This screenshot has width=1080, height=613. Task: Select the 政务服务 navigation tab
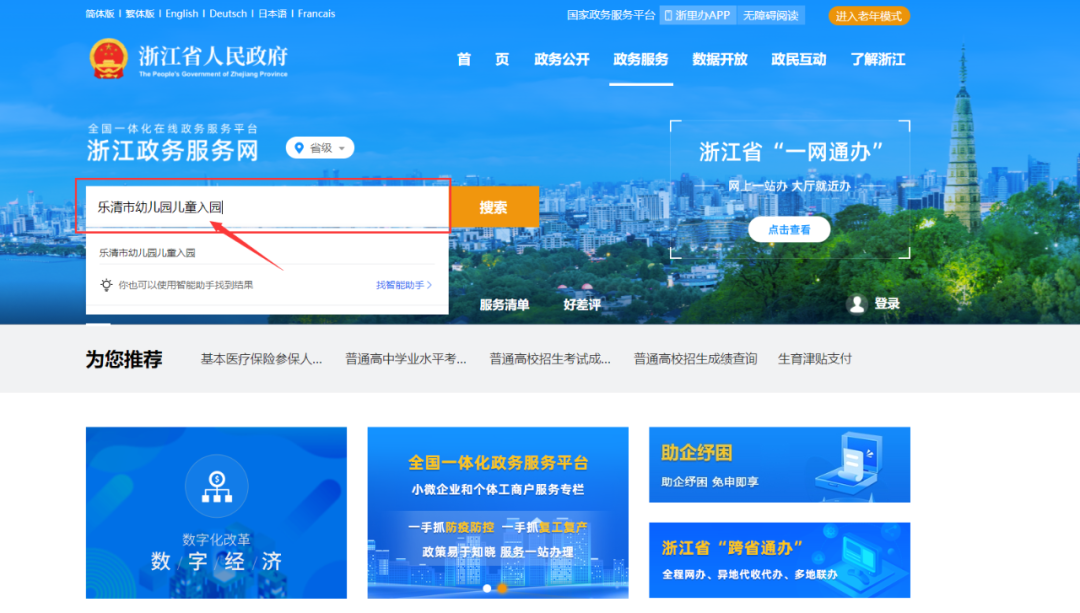coord(641,59)
